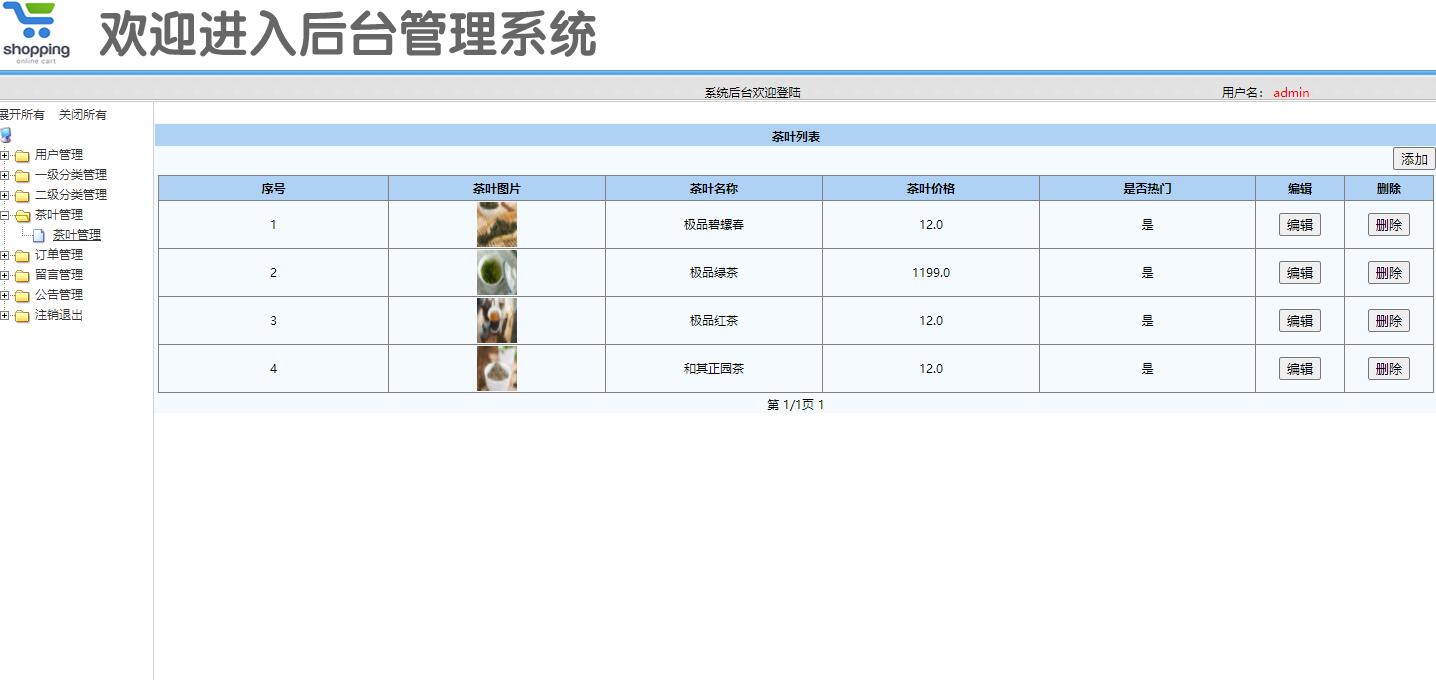Open the 茶叶管理 sub-item in sidebar

click(77, 234)
